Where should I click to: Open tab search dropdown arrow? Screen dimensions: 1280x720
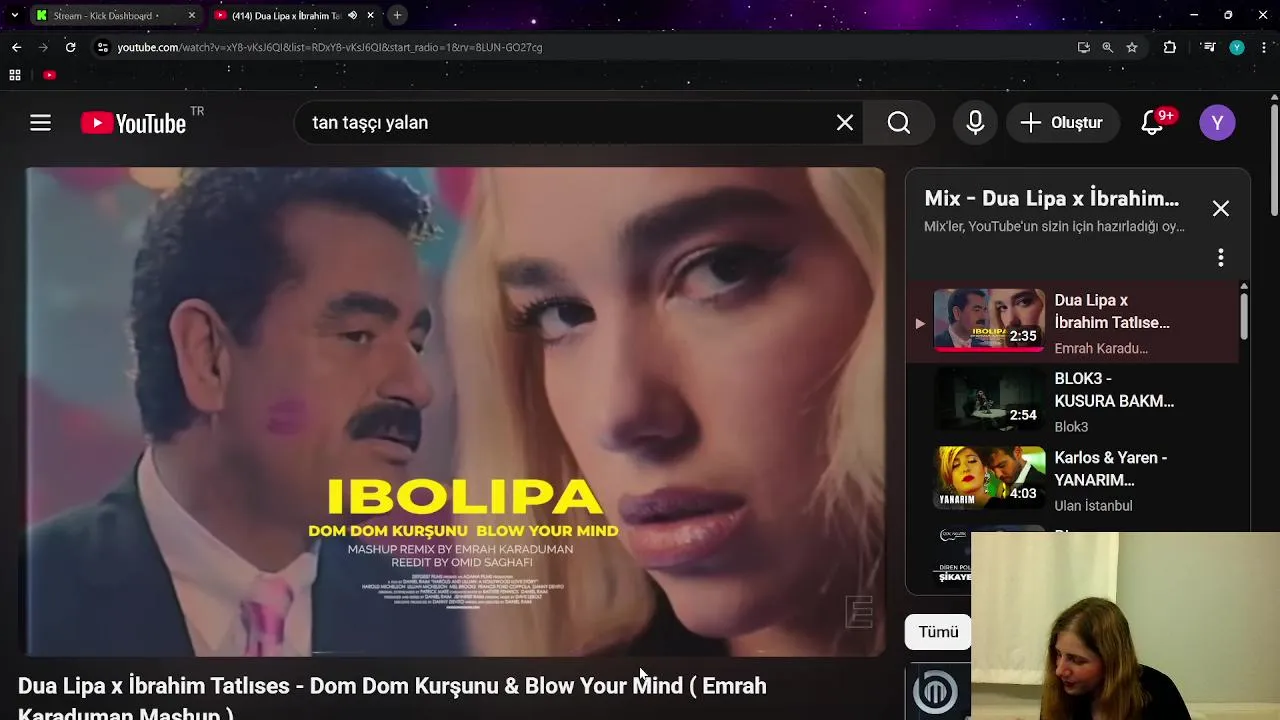(x=14, y=16)
